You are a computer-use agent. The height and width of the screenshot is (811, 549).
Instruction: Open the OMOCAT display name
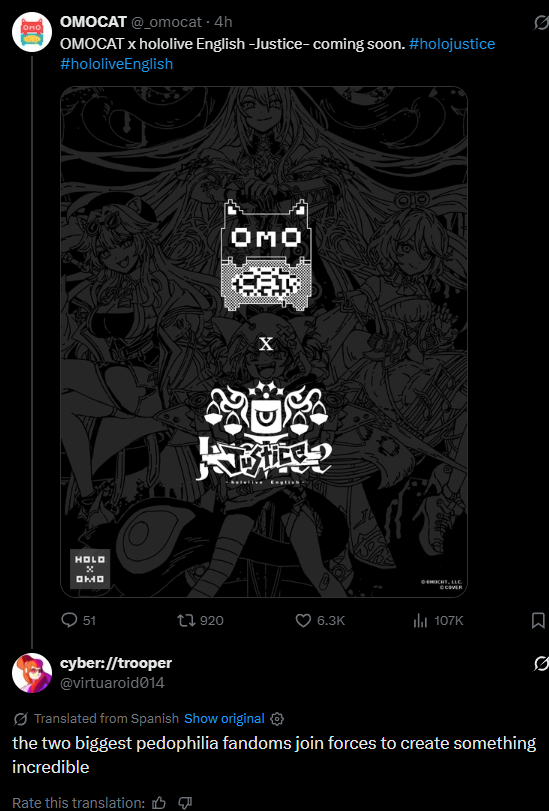click(93, 22)
